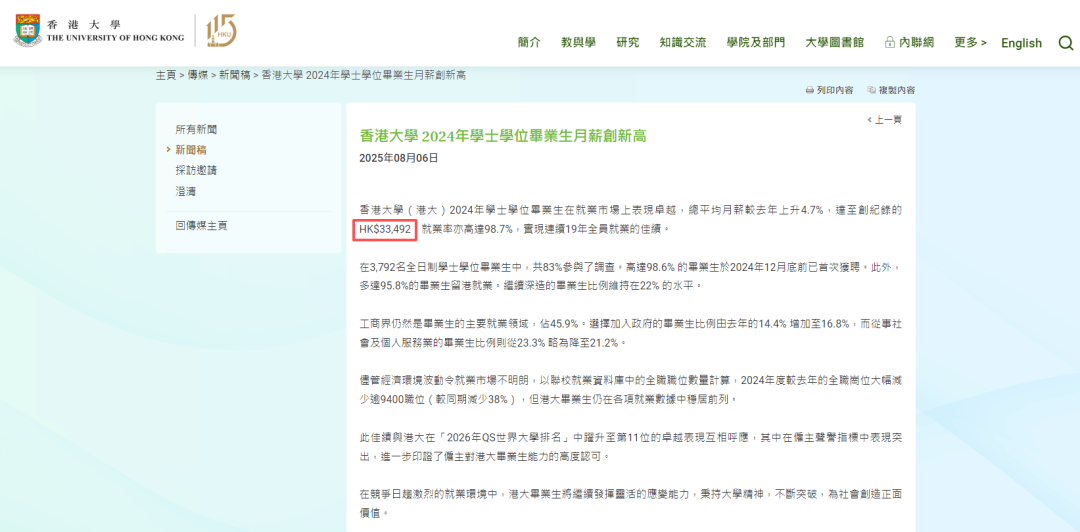This screenshot has width=1080, height=532.
Task: Open the 簡介 menu
Action: click(x=529, y=43)
